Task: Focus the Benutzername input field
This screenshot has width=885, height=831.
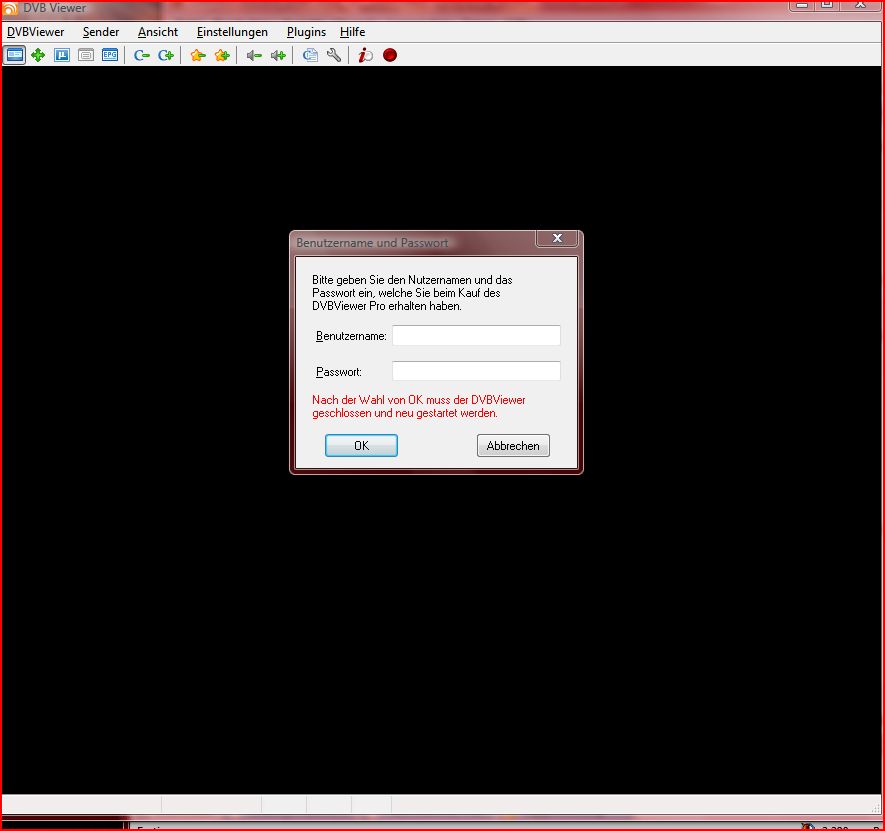Action: (x=476, y=335)
